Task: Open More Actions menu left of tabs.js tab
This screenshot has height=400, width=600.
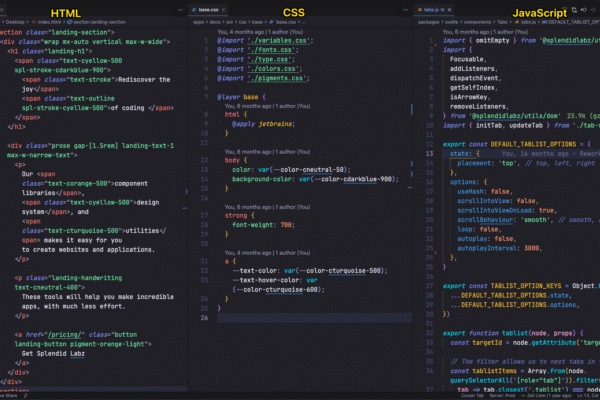Action: pos(406,10)
